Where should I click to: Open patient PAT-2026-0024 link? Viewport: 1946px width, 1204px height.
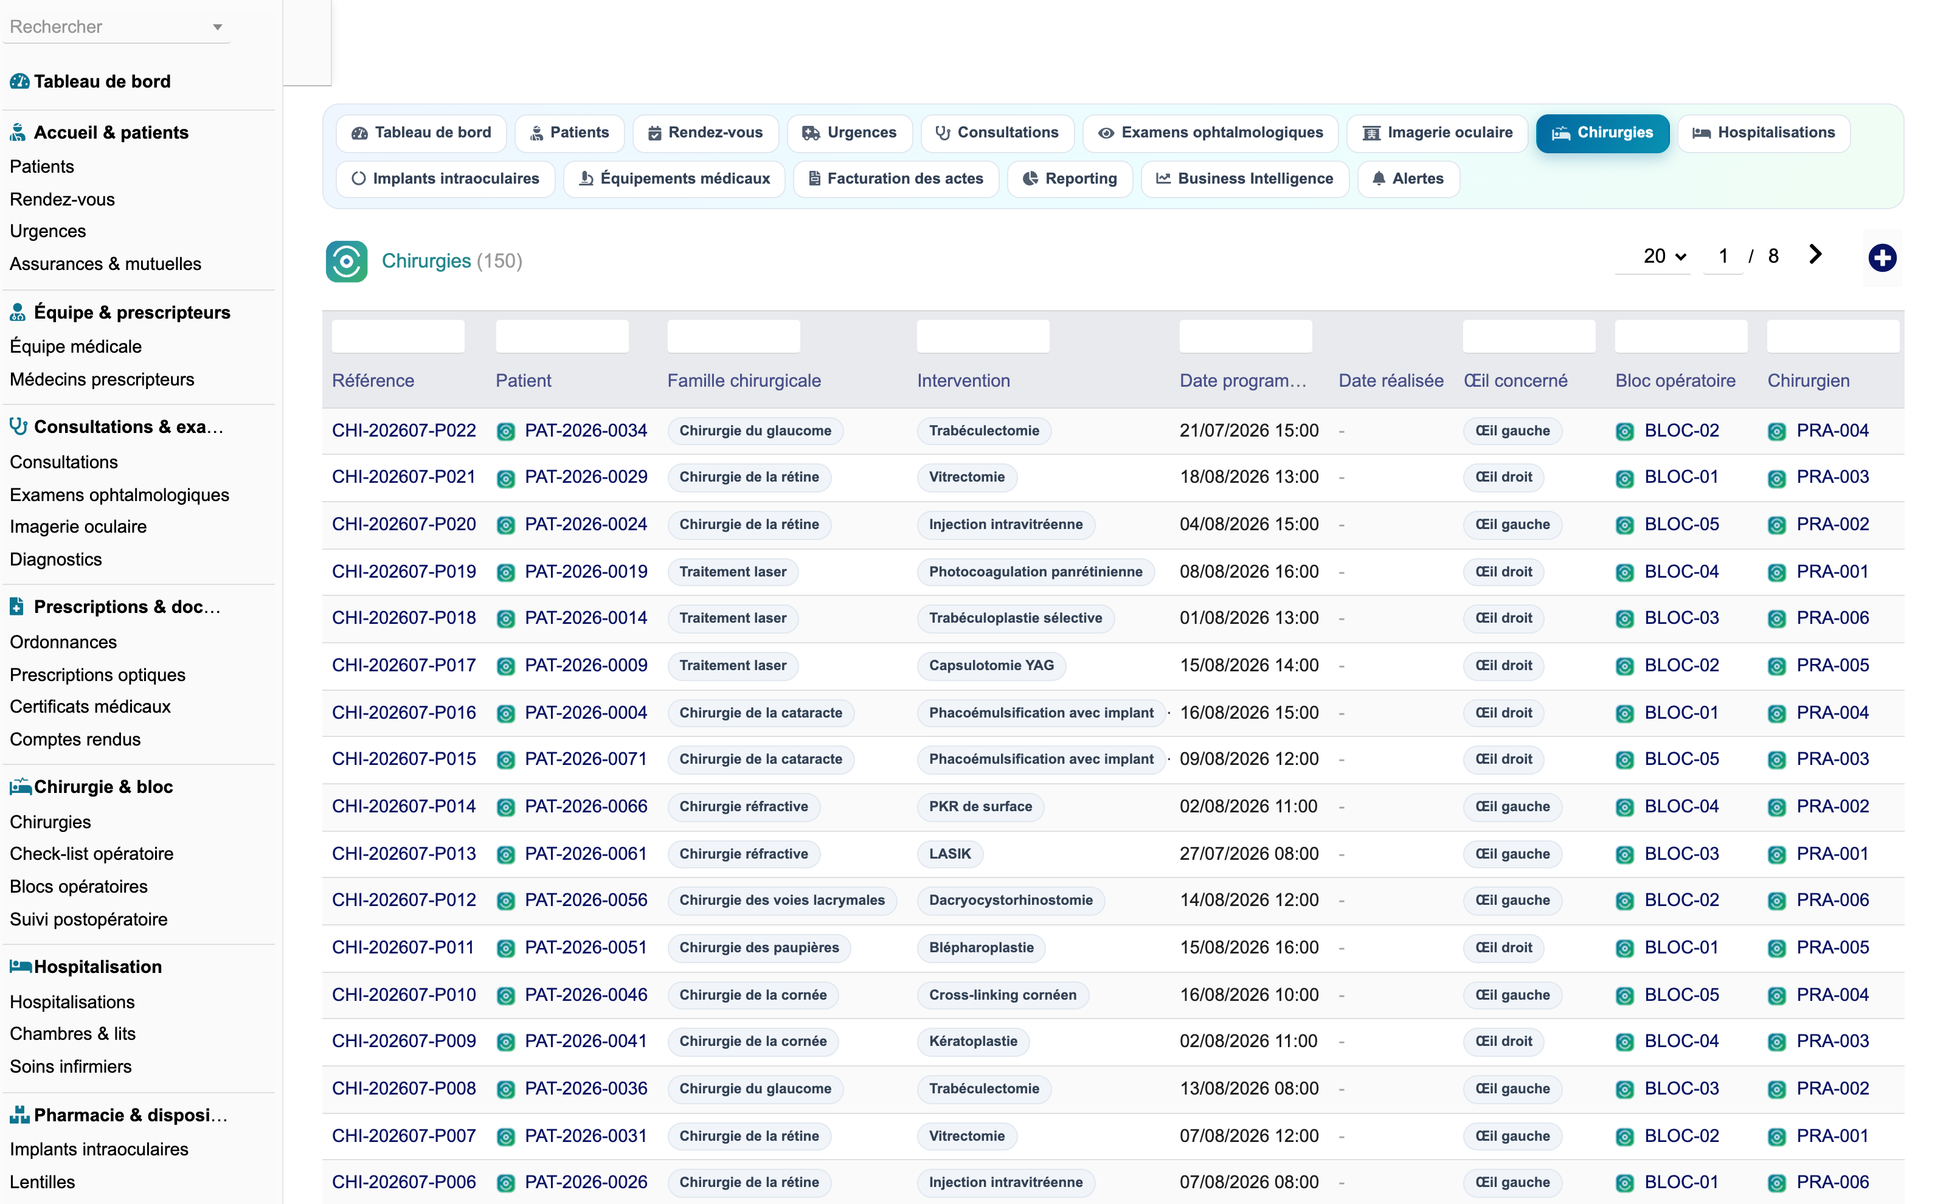[x=586, y=524]
